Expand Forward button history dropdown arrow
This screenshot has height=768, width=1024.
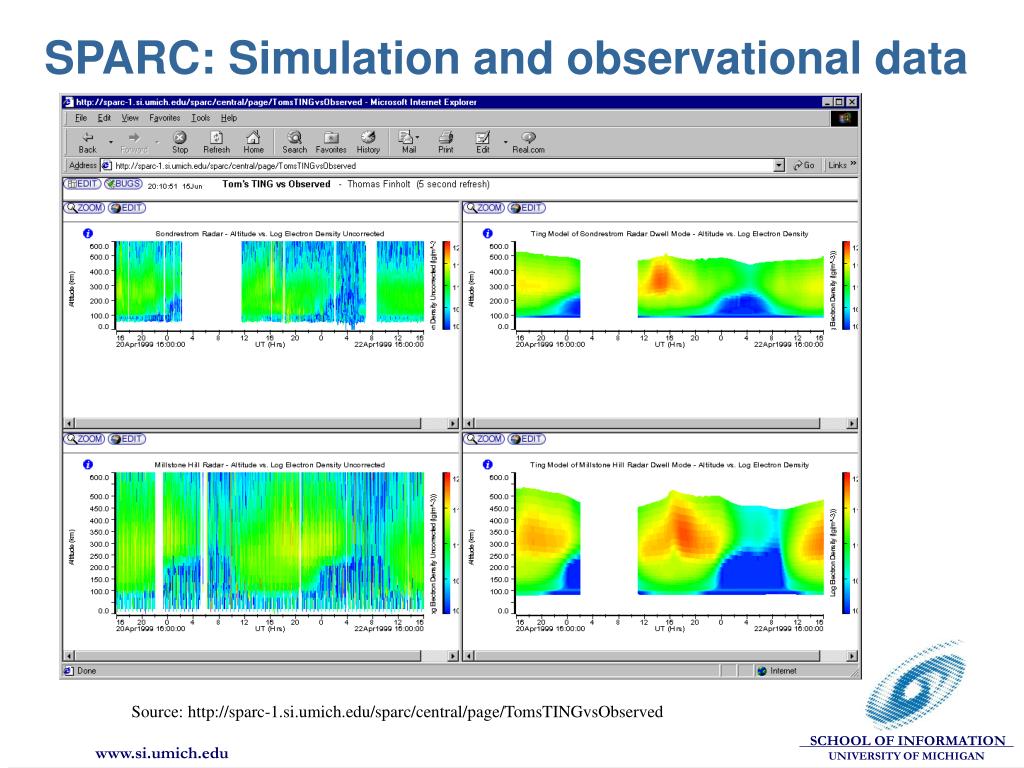[157, 142]
